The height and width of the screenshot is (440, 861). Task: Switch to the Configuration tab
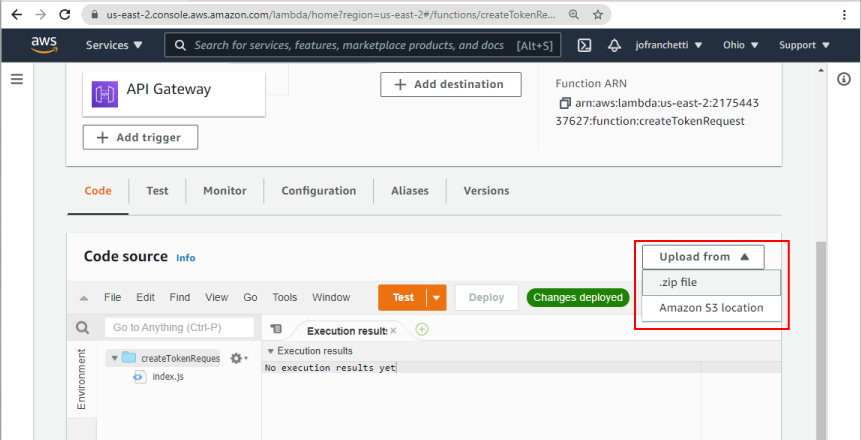coord(318,191)
